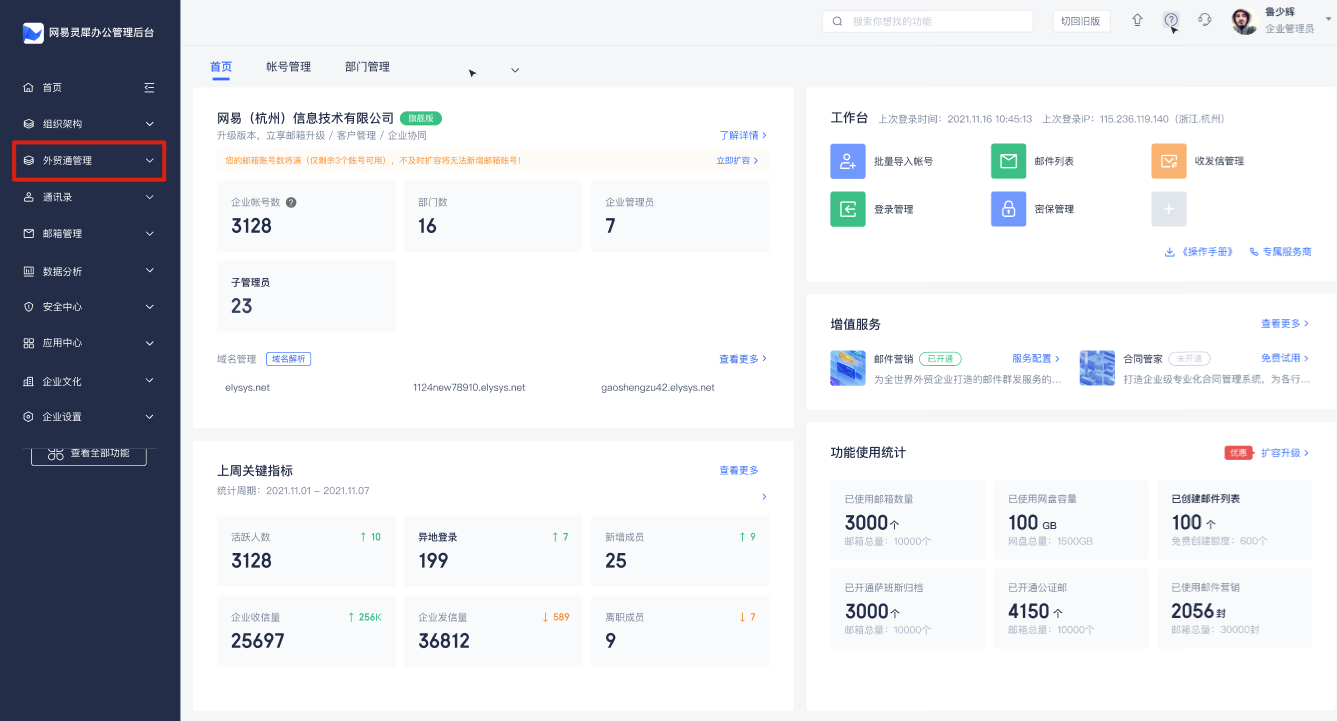Image resolution: width=1337 pixels, height=721 pixels.
Task: Open the 立即扩容 link in warning banner
Action: 736,160
